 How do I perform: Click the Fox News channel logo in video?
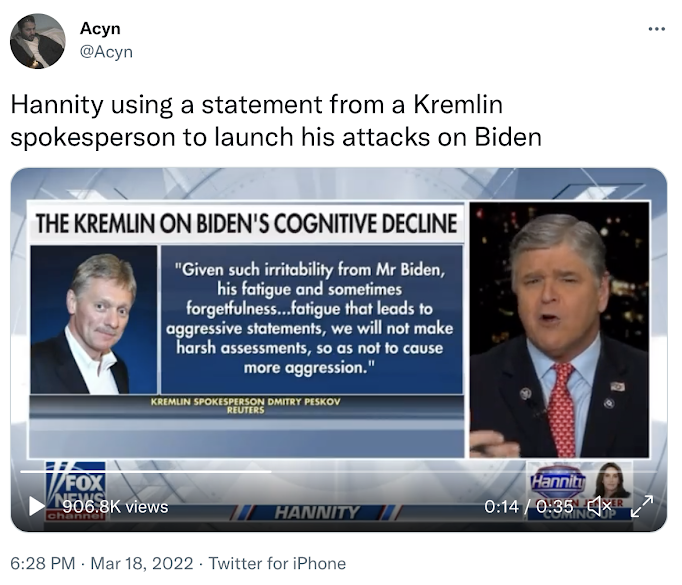click(75, 491)
